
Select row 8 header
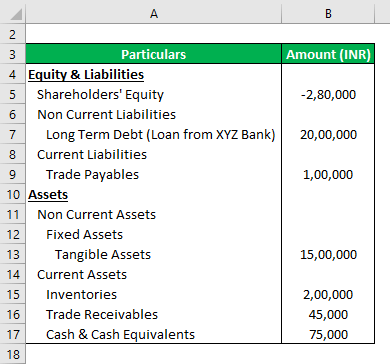(x=12, y=154)
